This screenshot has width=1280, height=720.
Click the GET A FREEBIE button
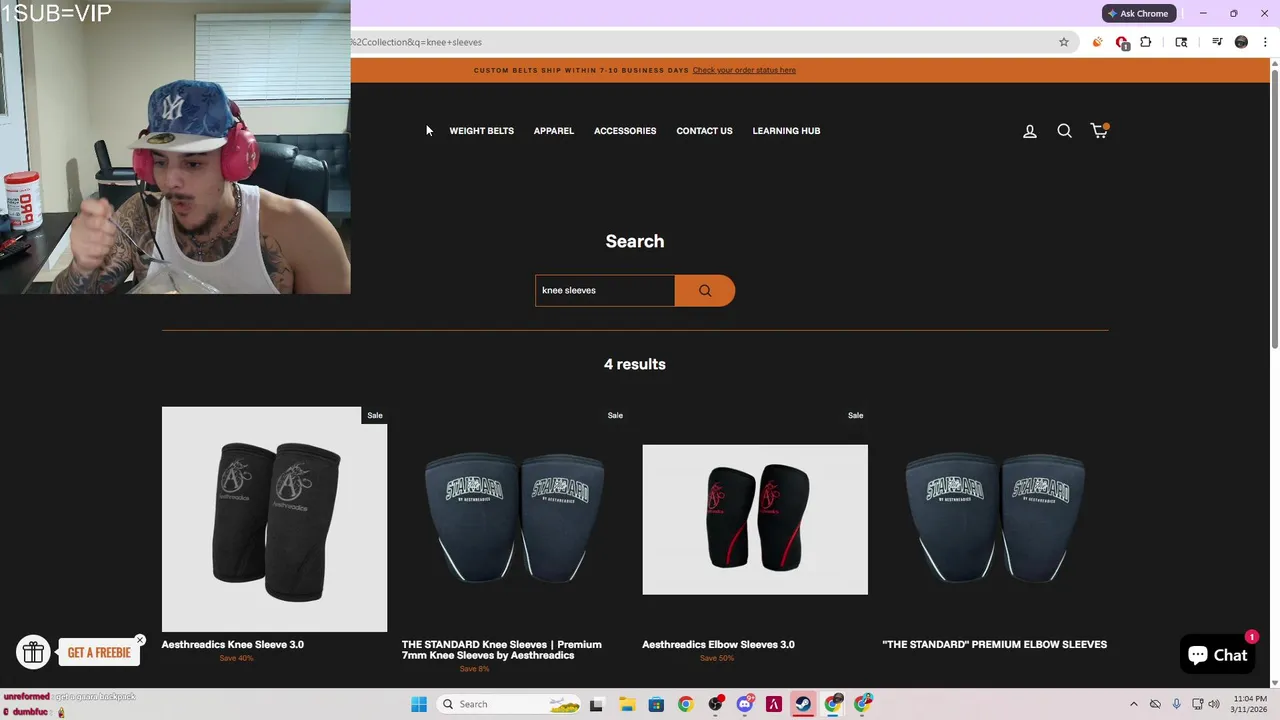pos(99,653)
